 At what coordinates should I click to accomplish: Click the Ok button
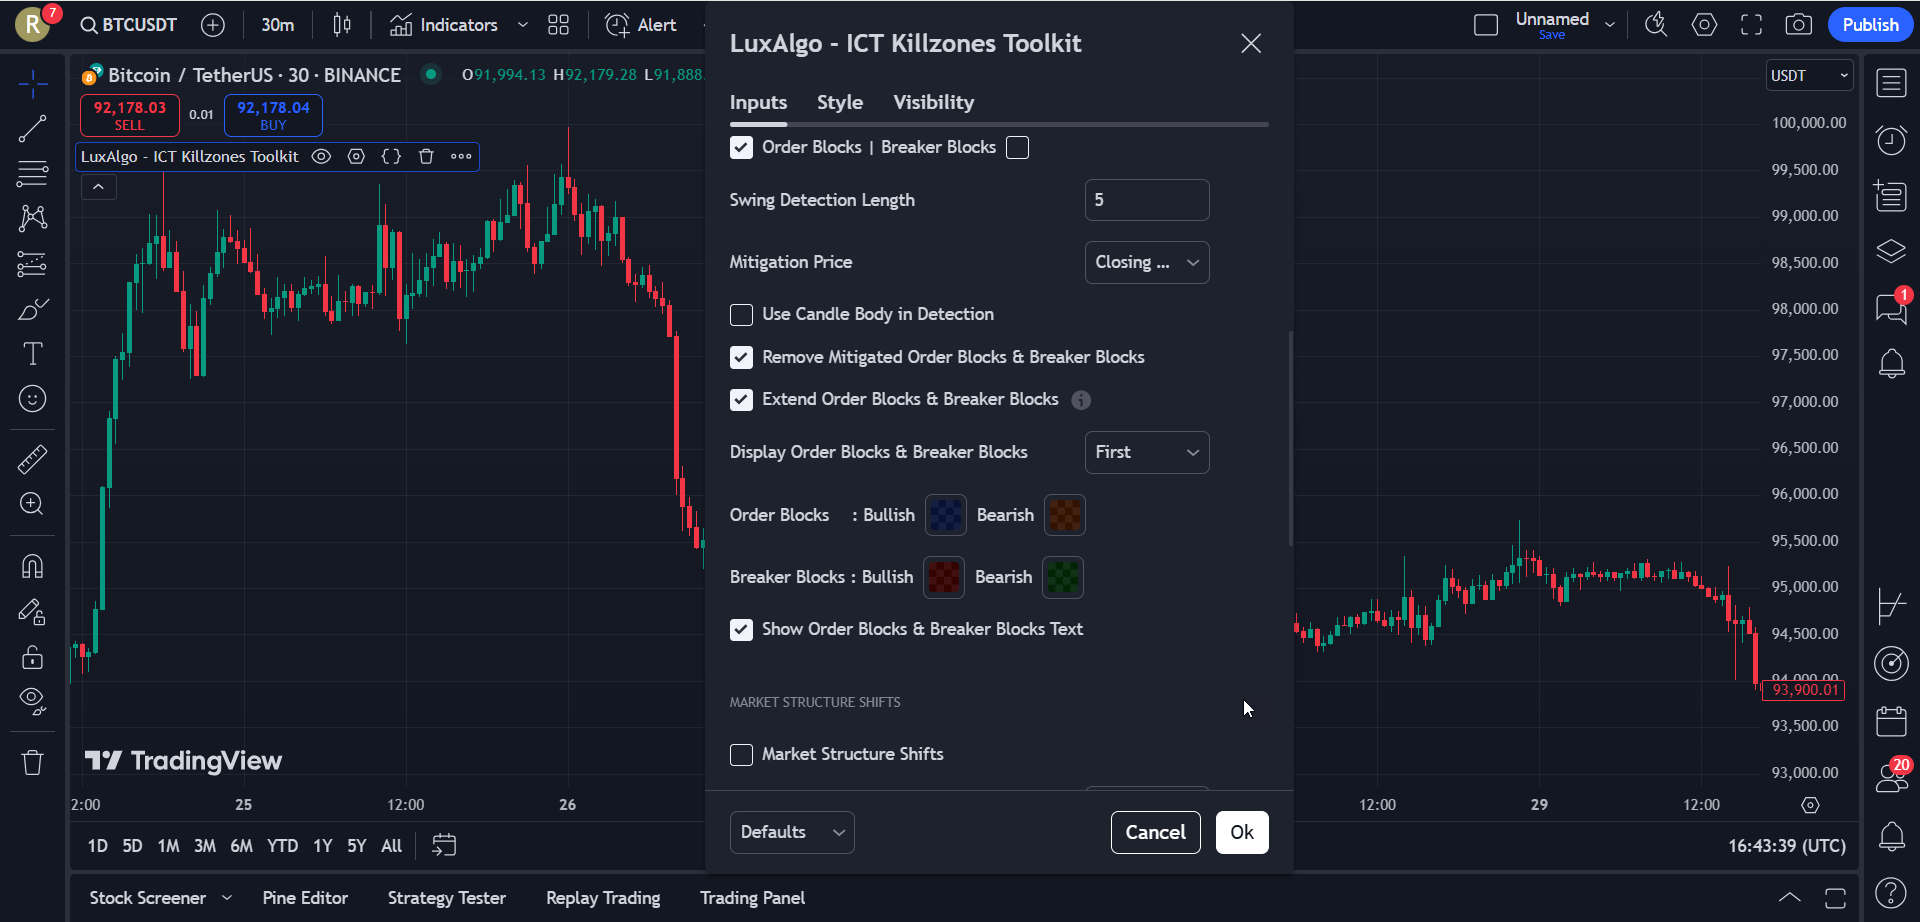coord(1242,832)
